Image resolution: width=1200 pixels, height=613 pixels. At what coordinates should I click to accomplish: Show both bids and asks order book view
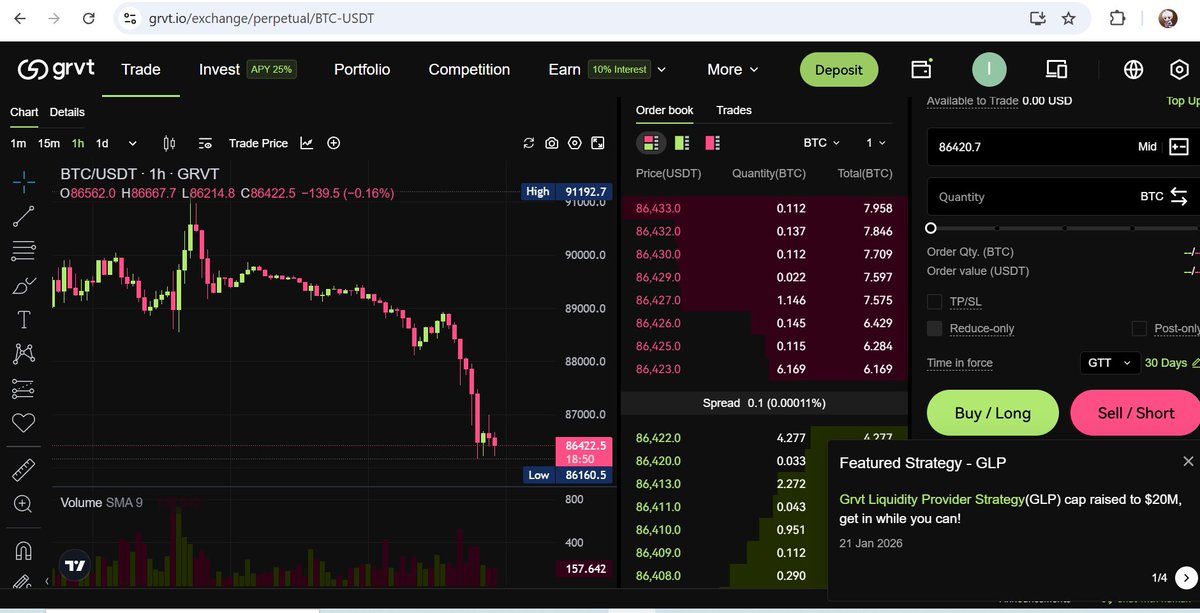click(x=651, y=143)
